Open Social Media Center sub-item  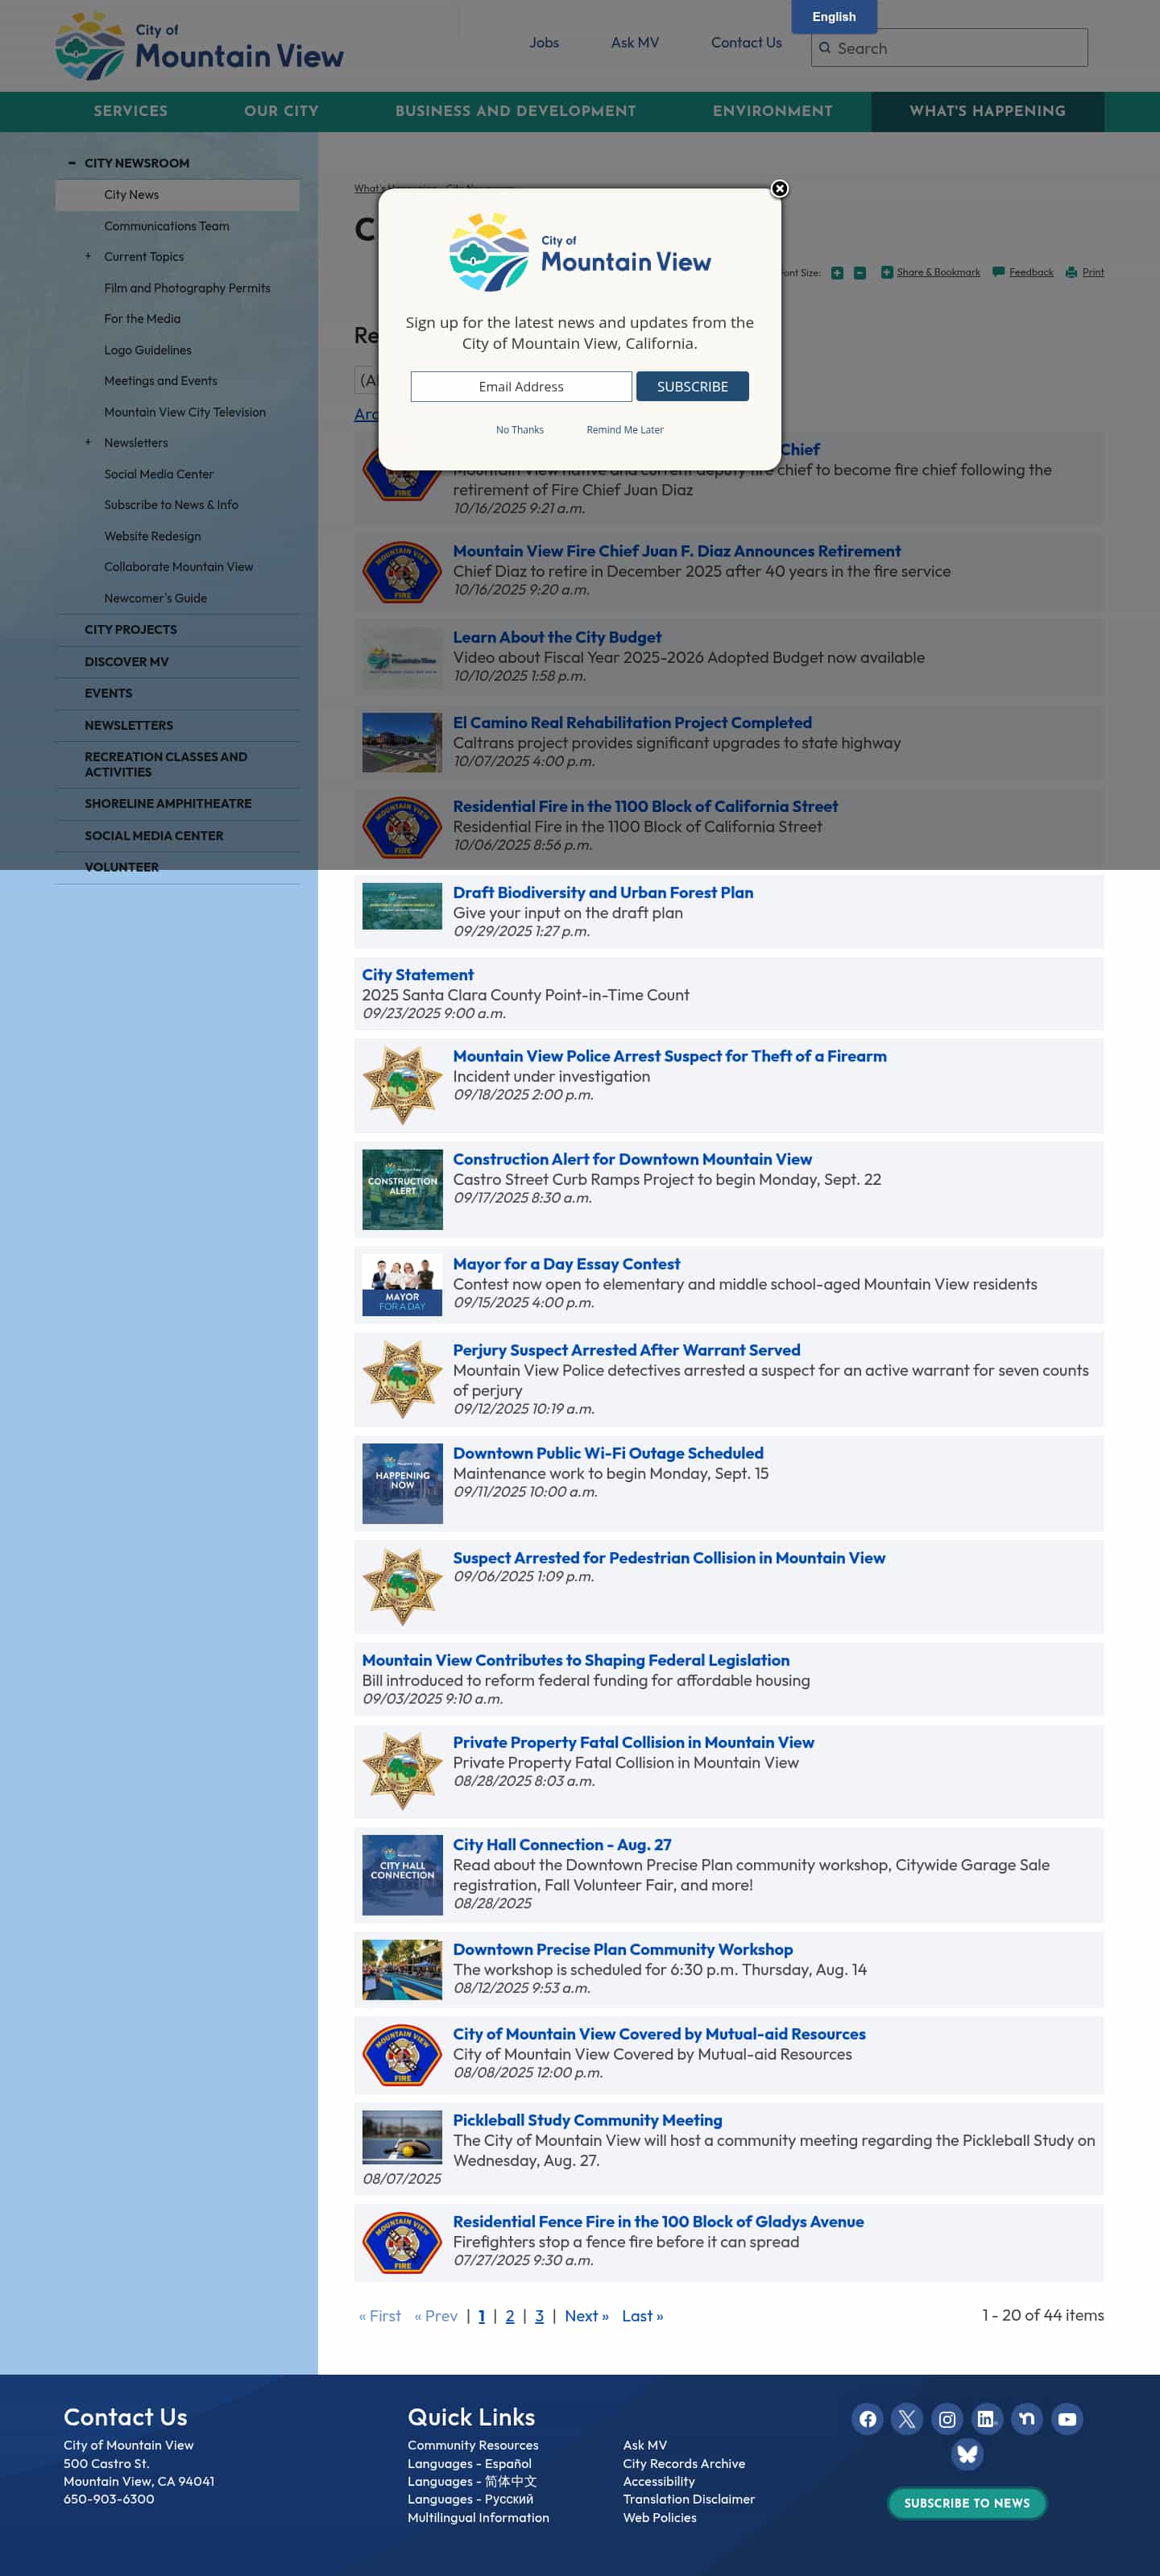(x=159, y=474)
